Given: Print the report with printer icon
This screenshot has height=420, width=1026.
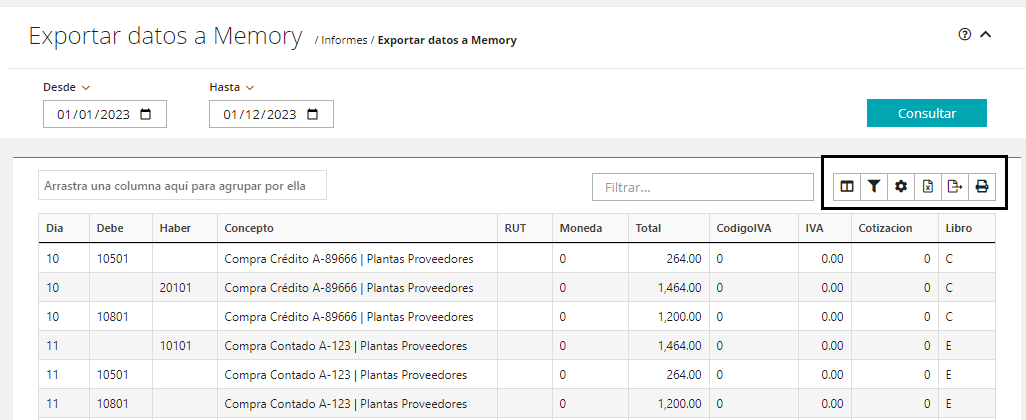Looking at the screenshot, I should pyautogui.click(x=982, y=186).
